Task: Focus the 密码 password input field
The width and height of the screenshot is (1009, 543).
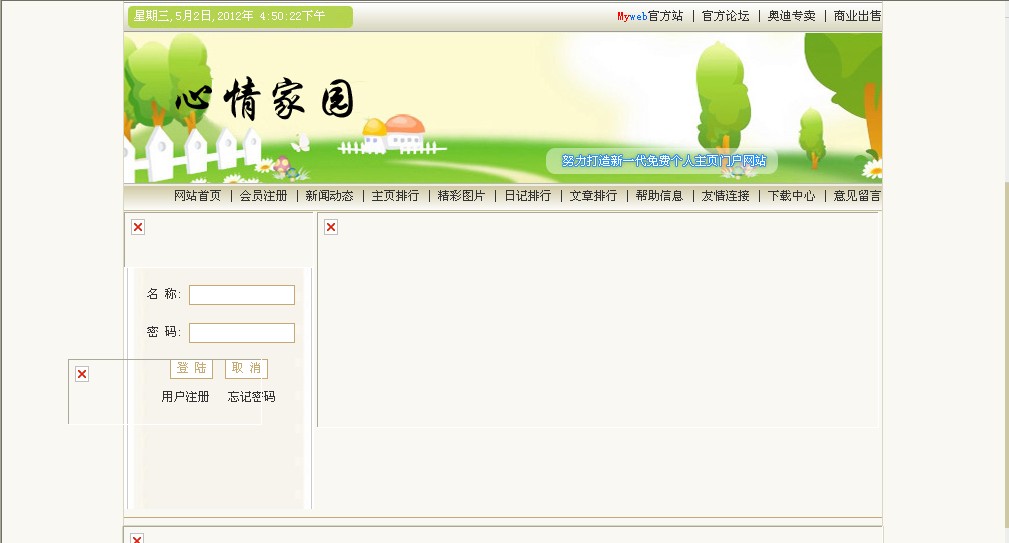Action: 242,333
